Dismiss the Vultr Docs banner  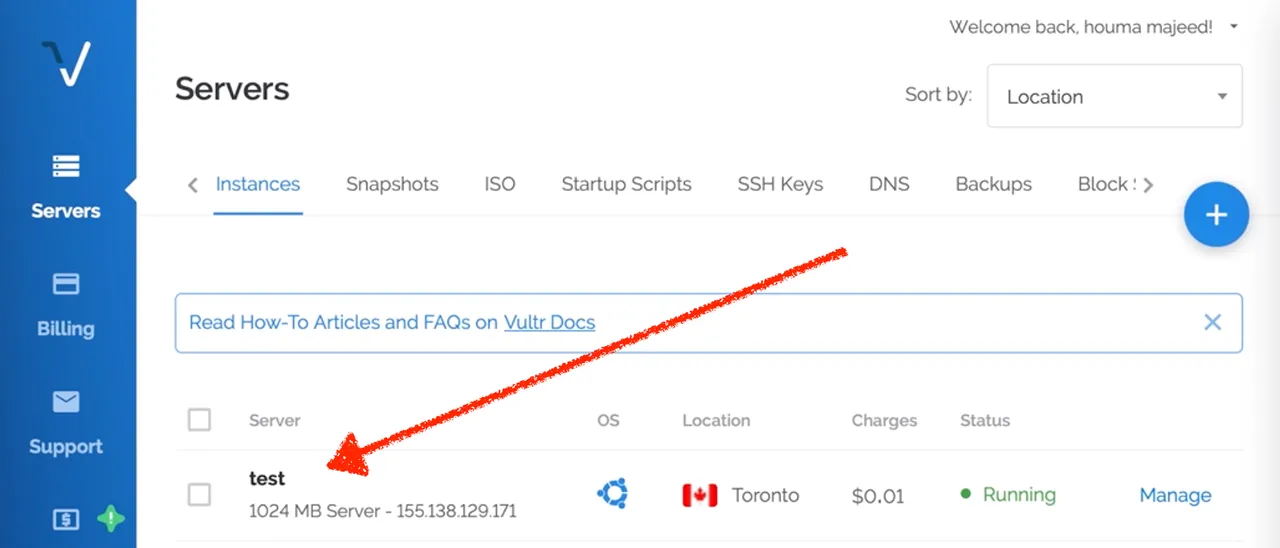coord(1212,322)
